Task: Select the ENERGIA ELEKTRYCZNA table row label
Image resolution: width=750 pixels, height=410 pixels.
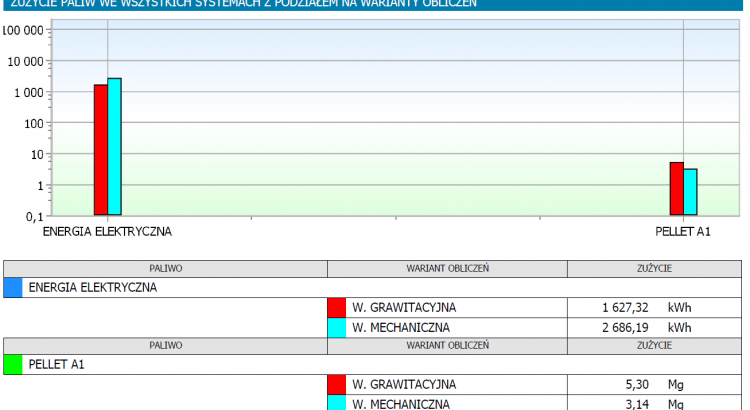Action: tap(93, 288)
